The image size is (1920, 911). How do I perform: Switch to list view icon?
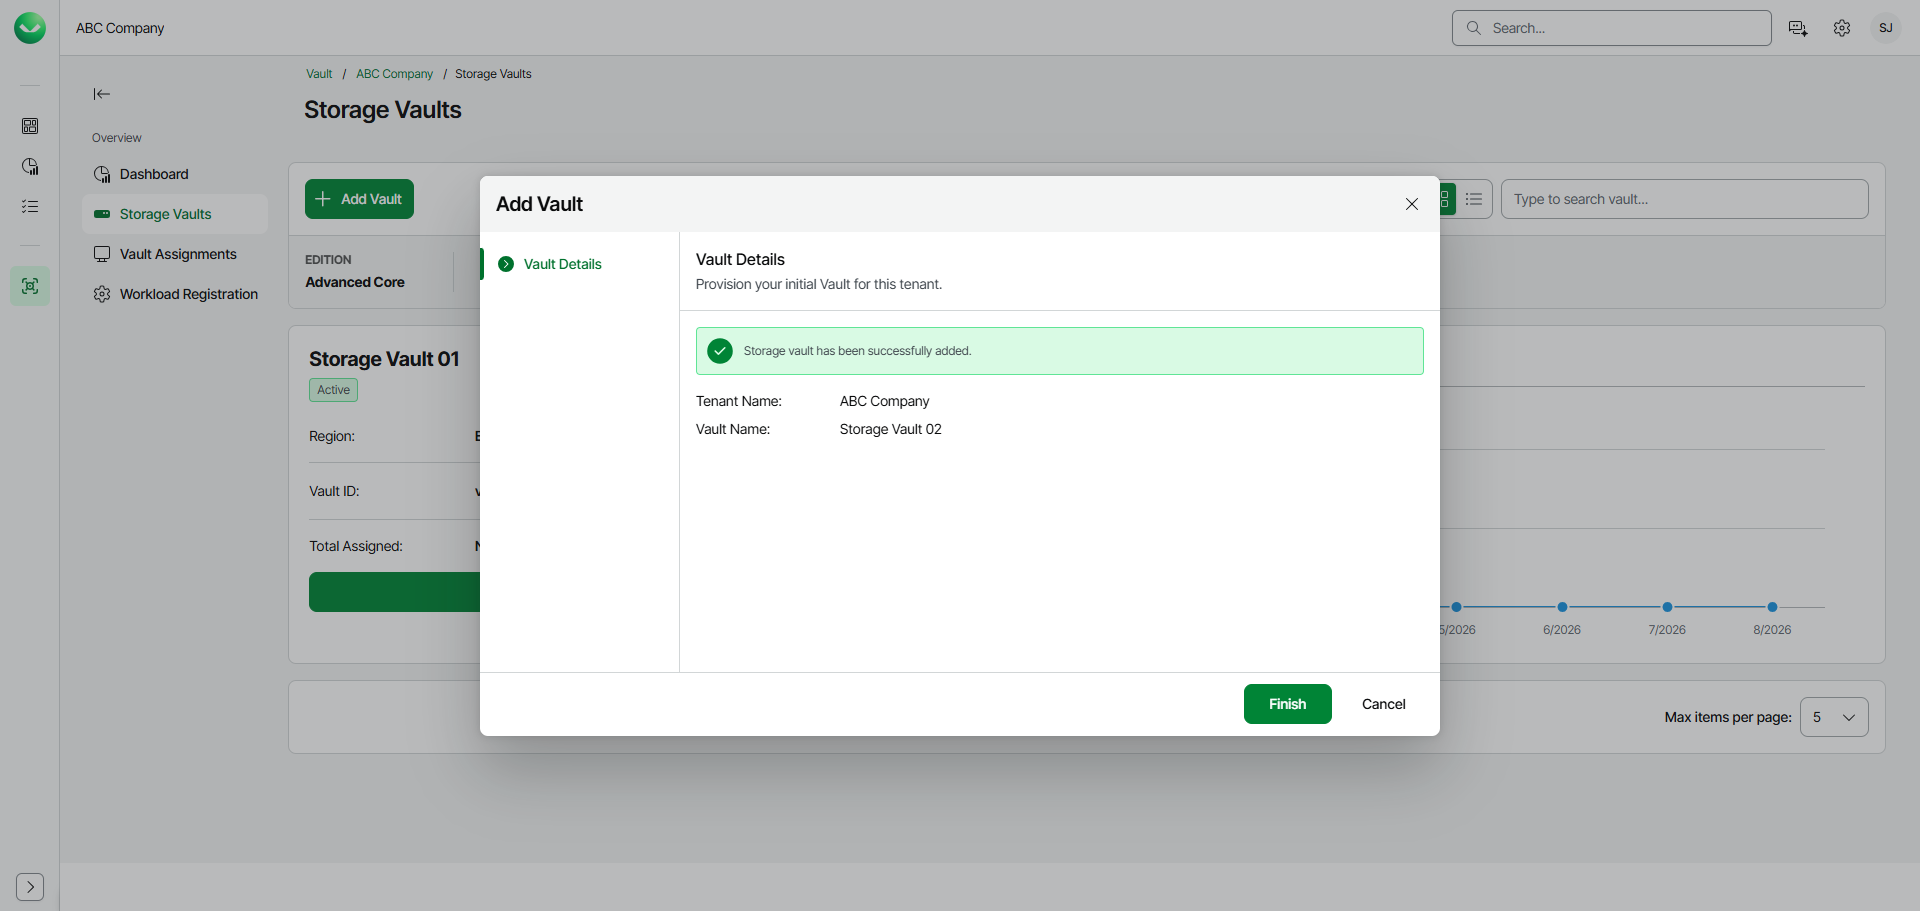1474,199
